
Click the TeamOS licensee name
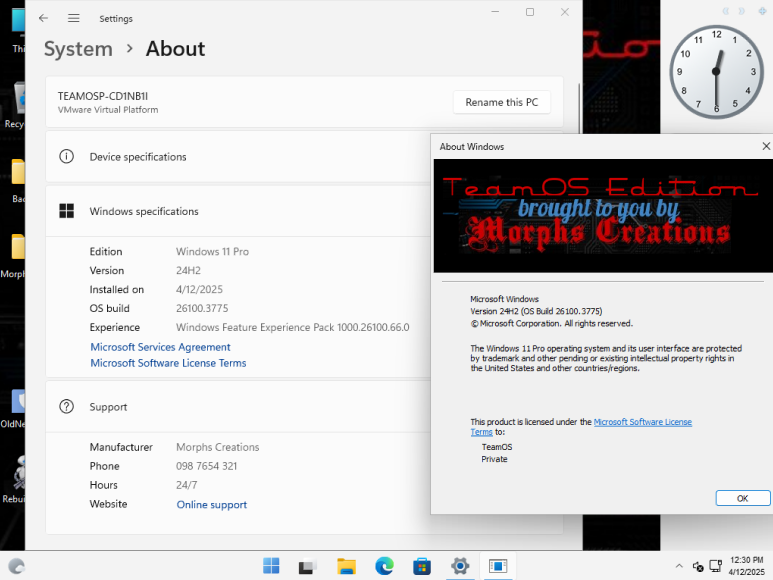(x=497, y=447)
